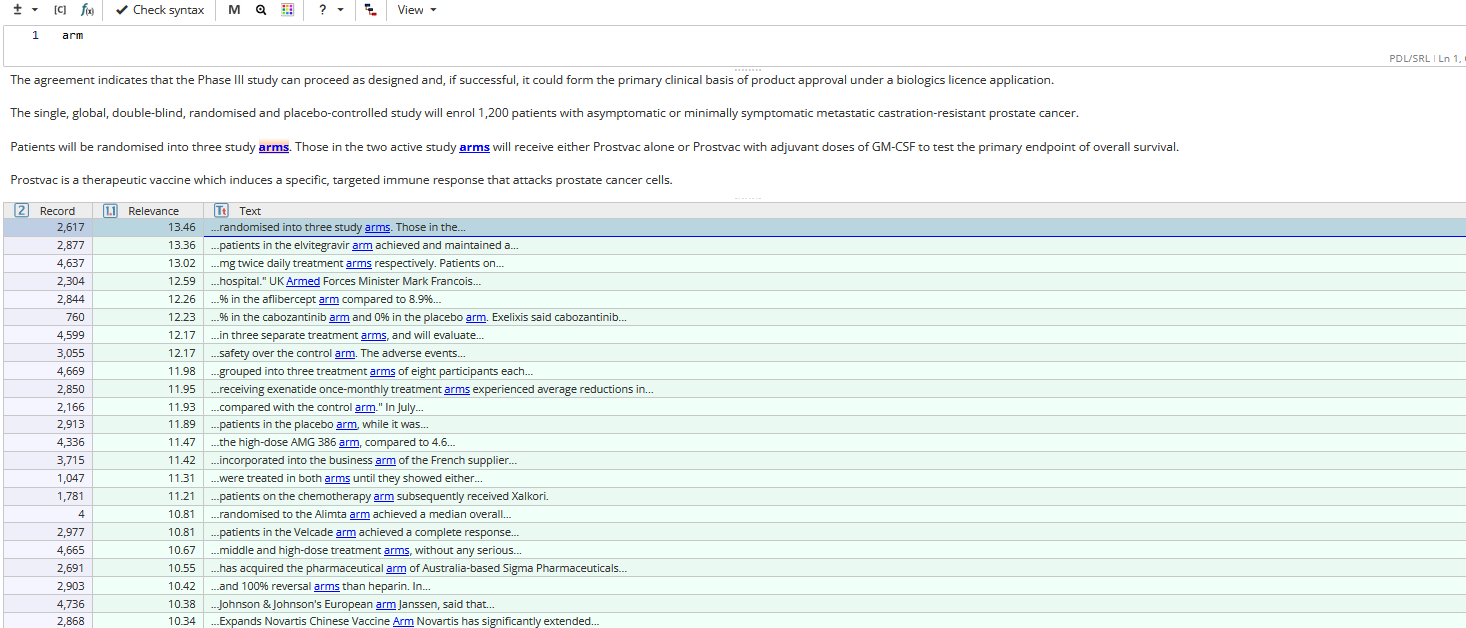Click the plus-minus operator icon
Screen dimensions: 1466x628
(16, 10)
